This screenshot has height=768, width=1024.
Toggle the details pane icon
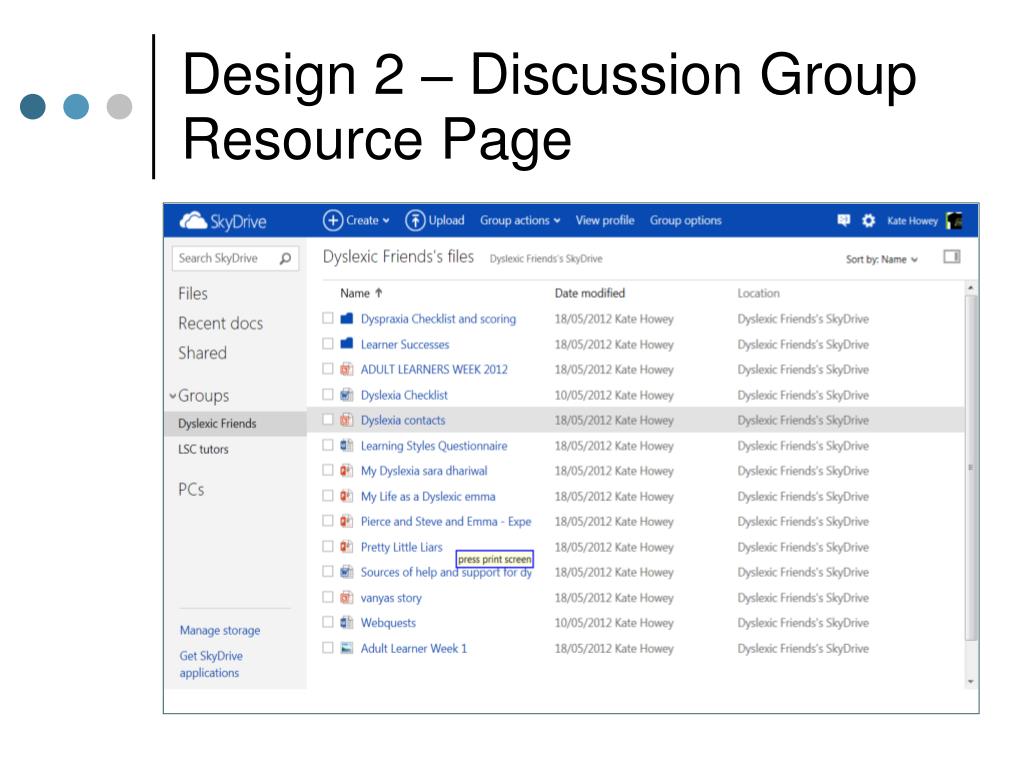point(952,257)
